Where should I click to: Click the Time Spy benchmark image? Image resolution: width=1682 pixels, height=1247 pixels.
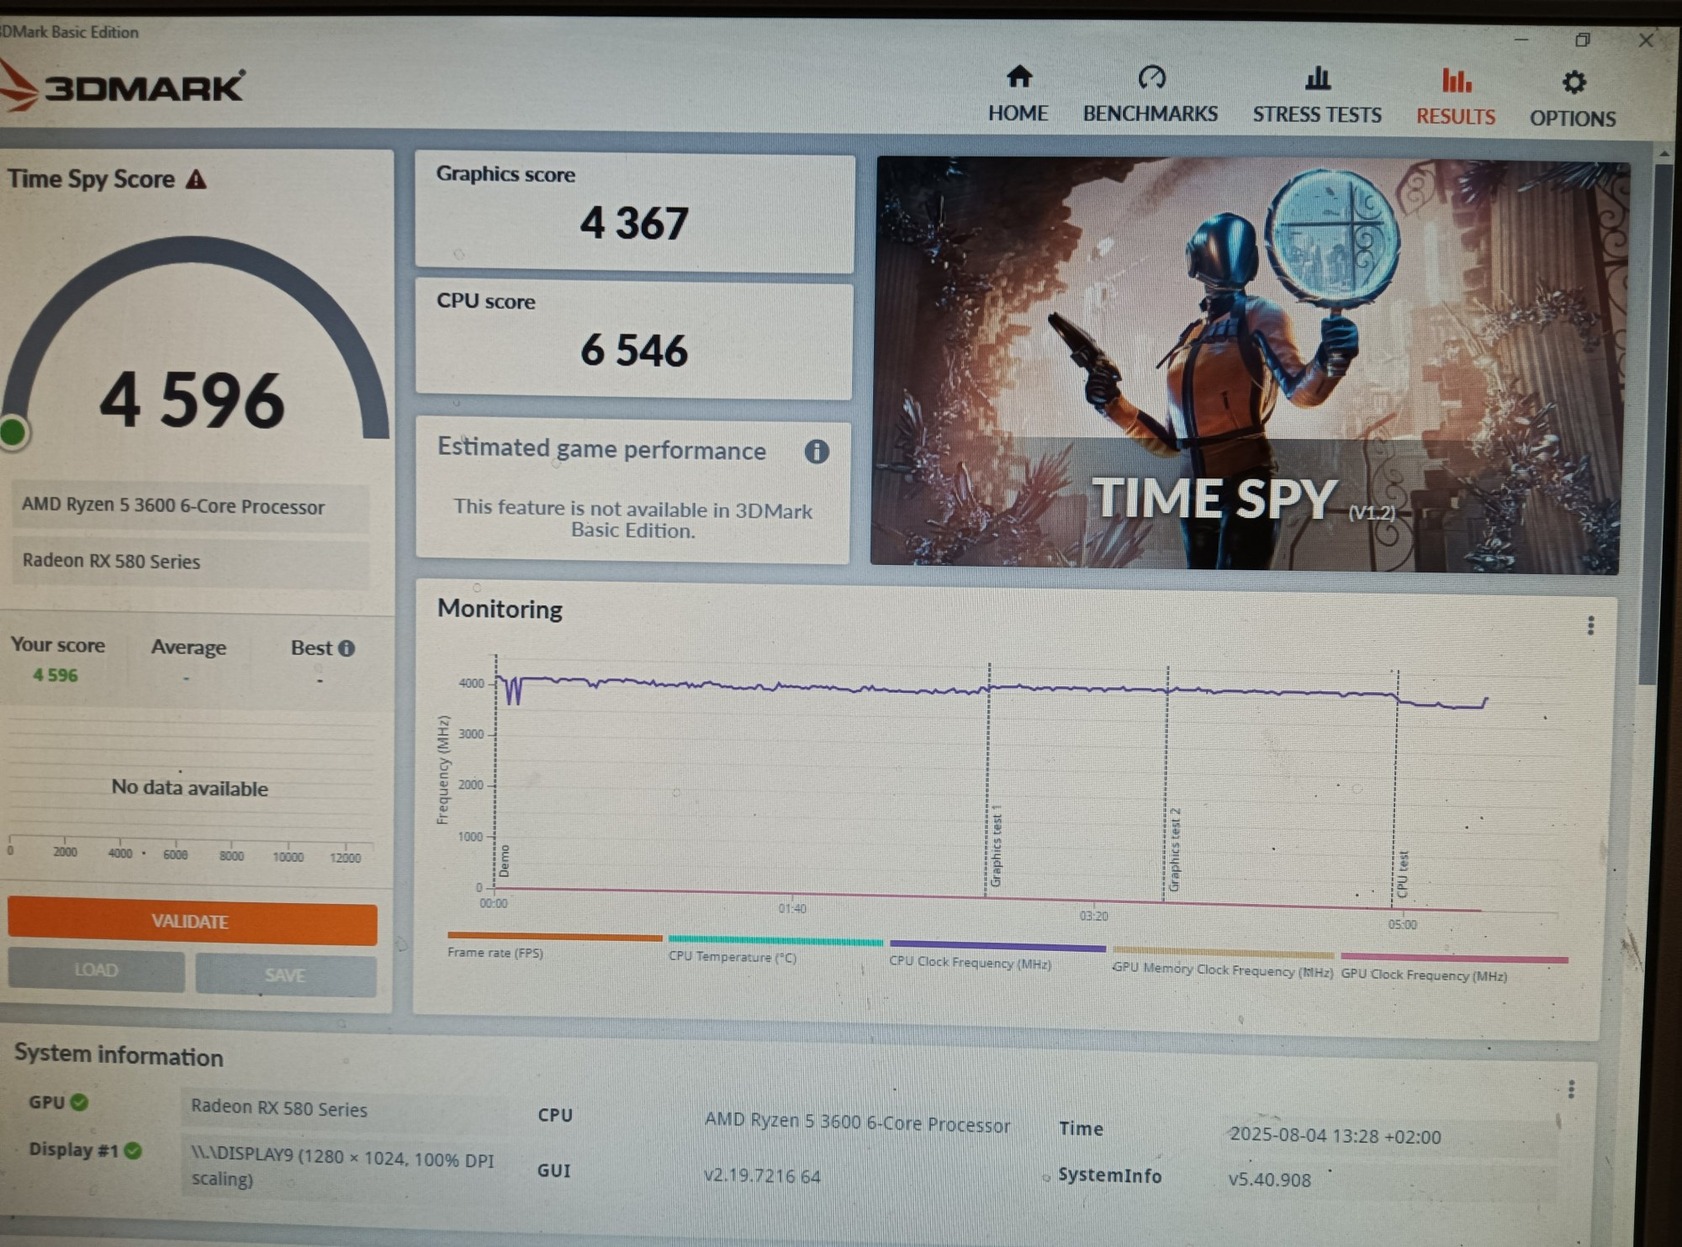tap(1248, 365)
